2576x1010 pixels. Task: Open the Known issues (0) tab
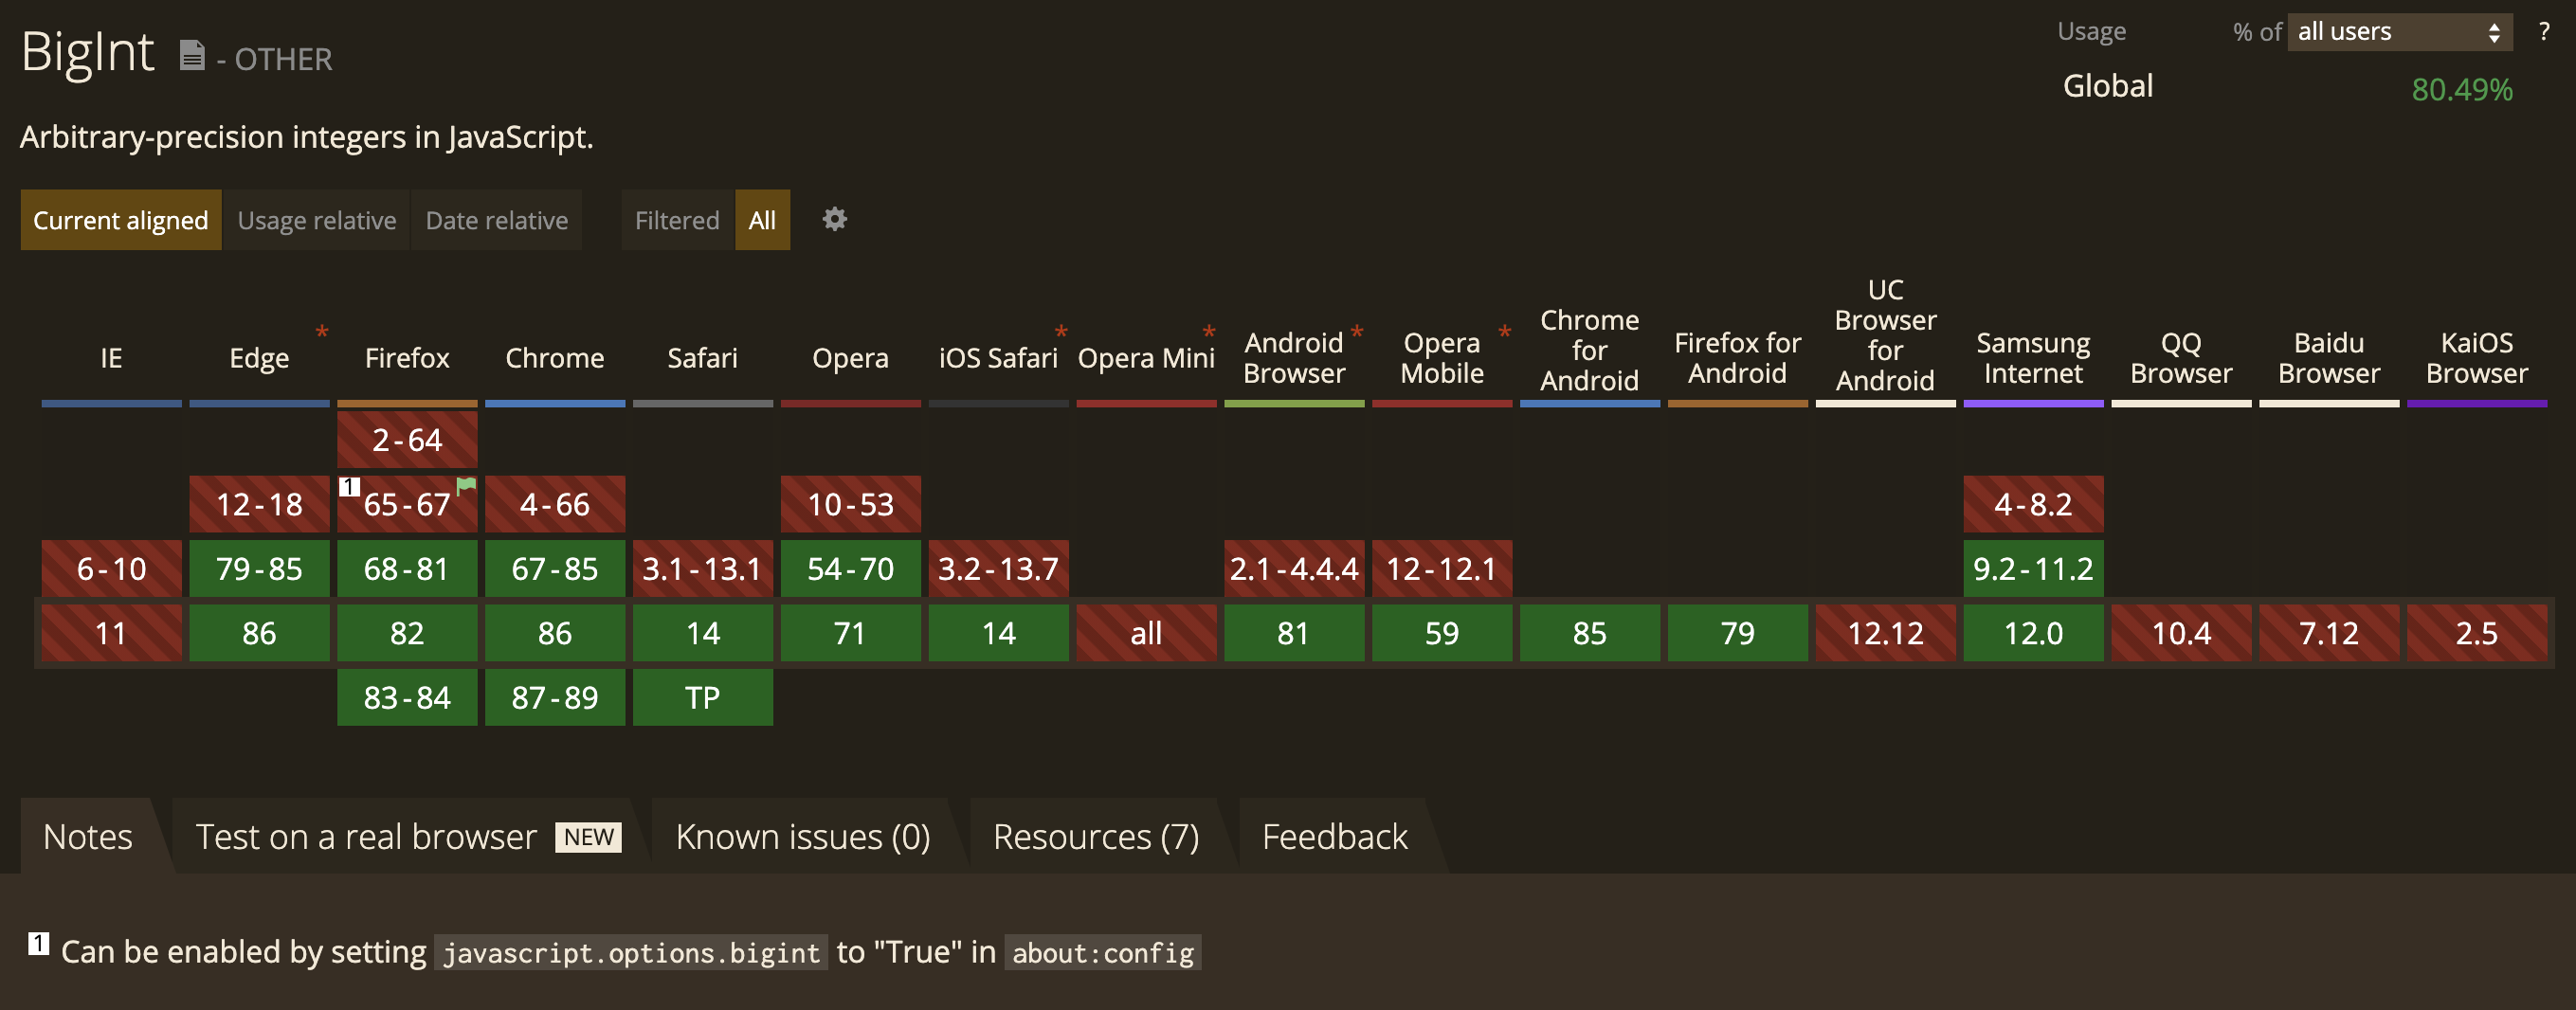[x=802, y=836]
